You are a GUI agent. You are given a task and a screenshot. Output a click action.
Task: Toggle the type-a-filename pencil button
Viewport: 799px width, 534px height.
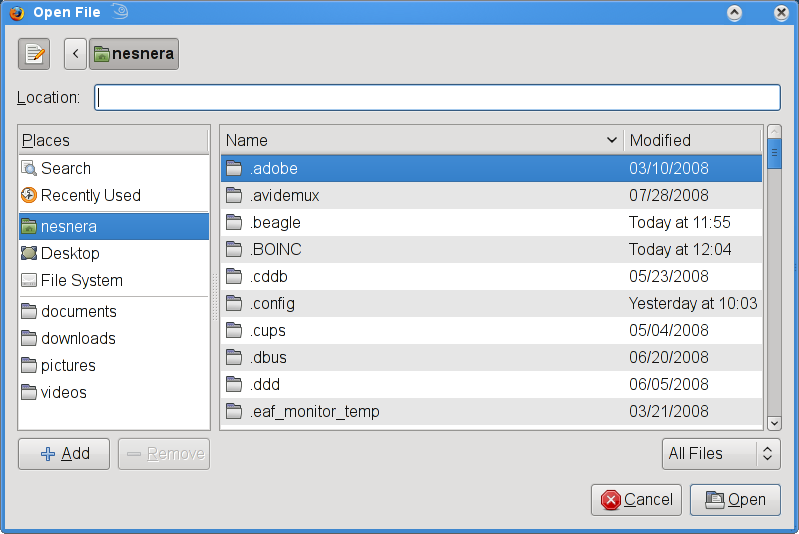coord(34,54)
